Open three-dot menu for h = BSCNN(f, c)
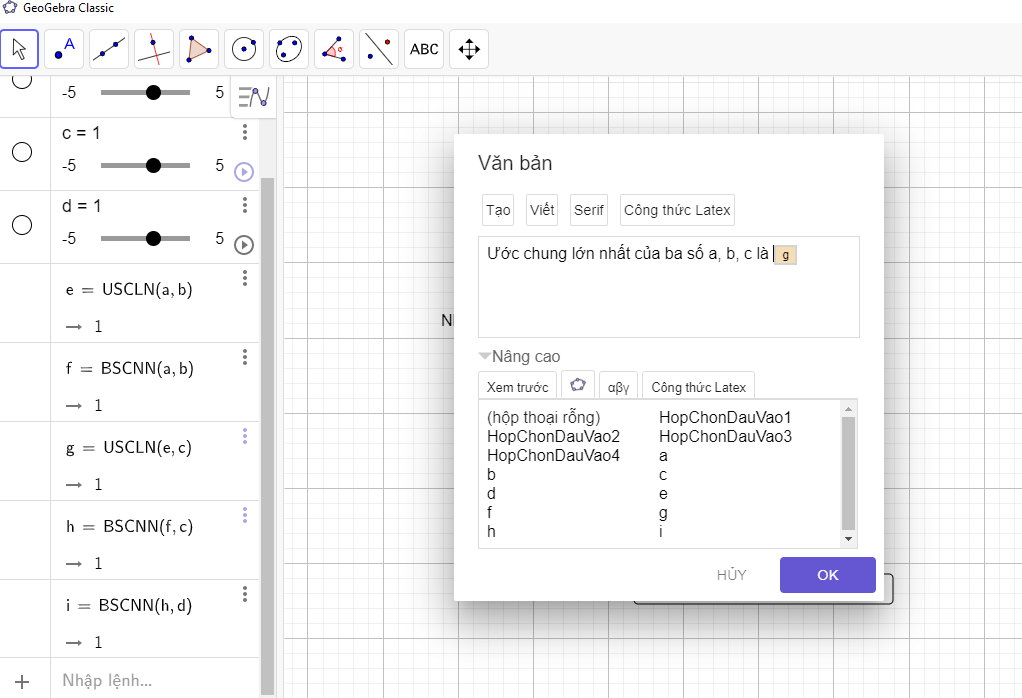Screen dimensions: 1022x698 pyautogui.click(x=245, y=515)
